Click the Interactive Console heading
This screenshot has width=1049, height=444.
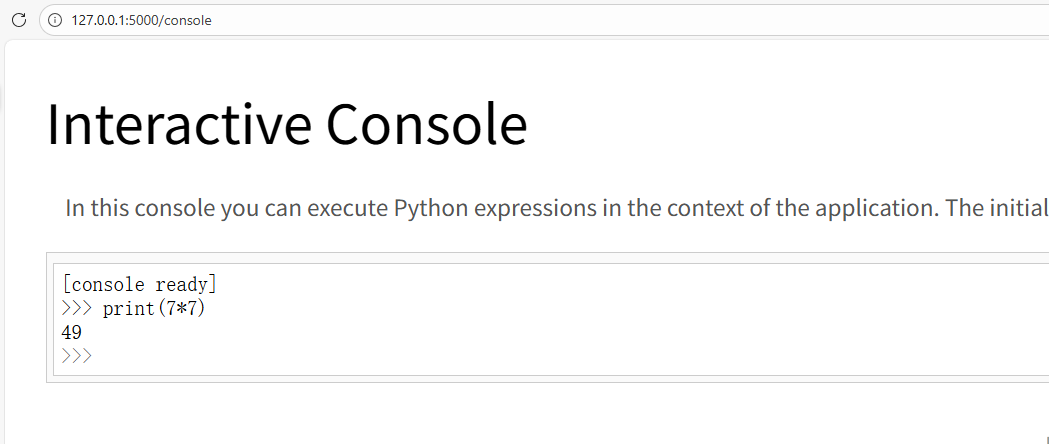[x=287, y=125]
